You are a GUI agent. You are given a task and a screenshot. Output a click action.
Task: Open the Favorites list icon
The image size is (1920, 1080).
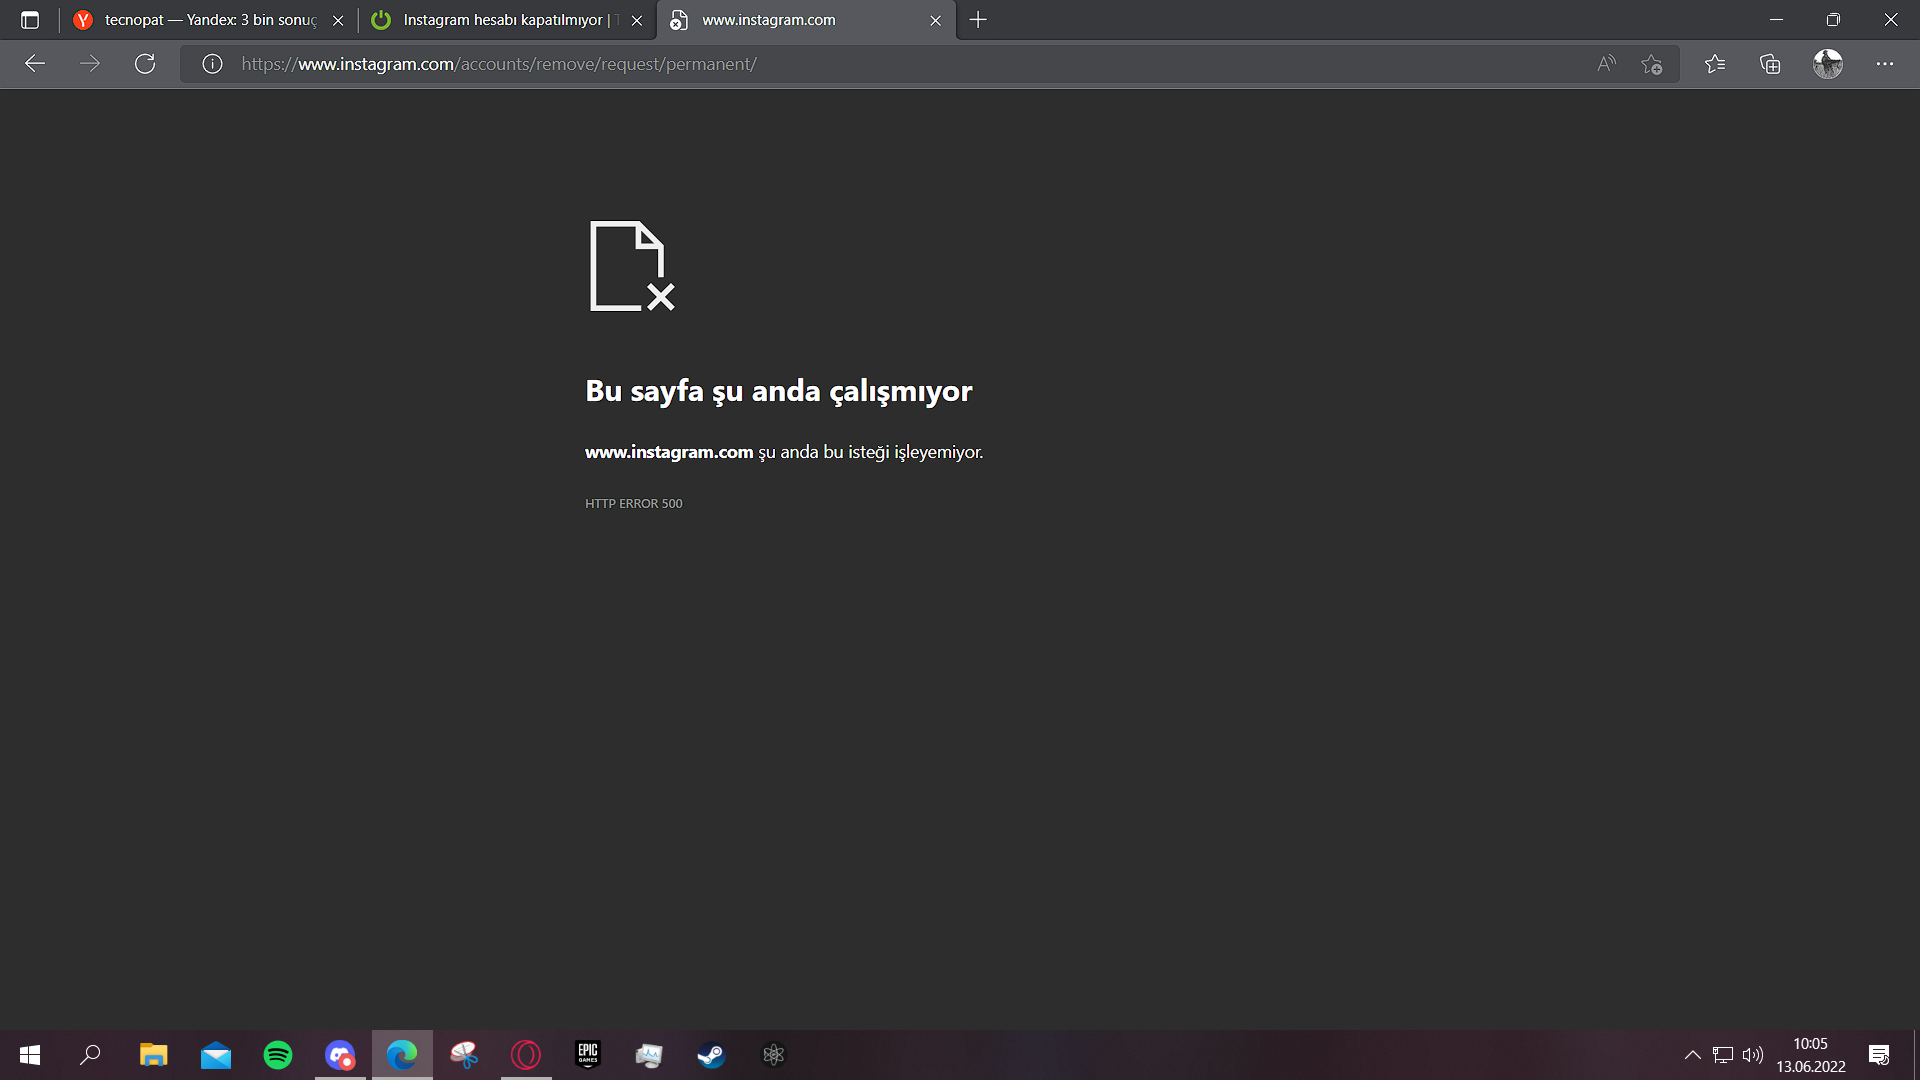click(1715, 64)
